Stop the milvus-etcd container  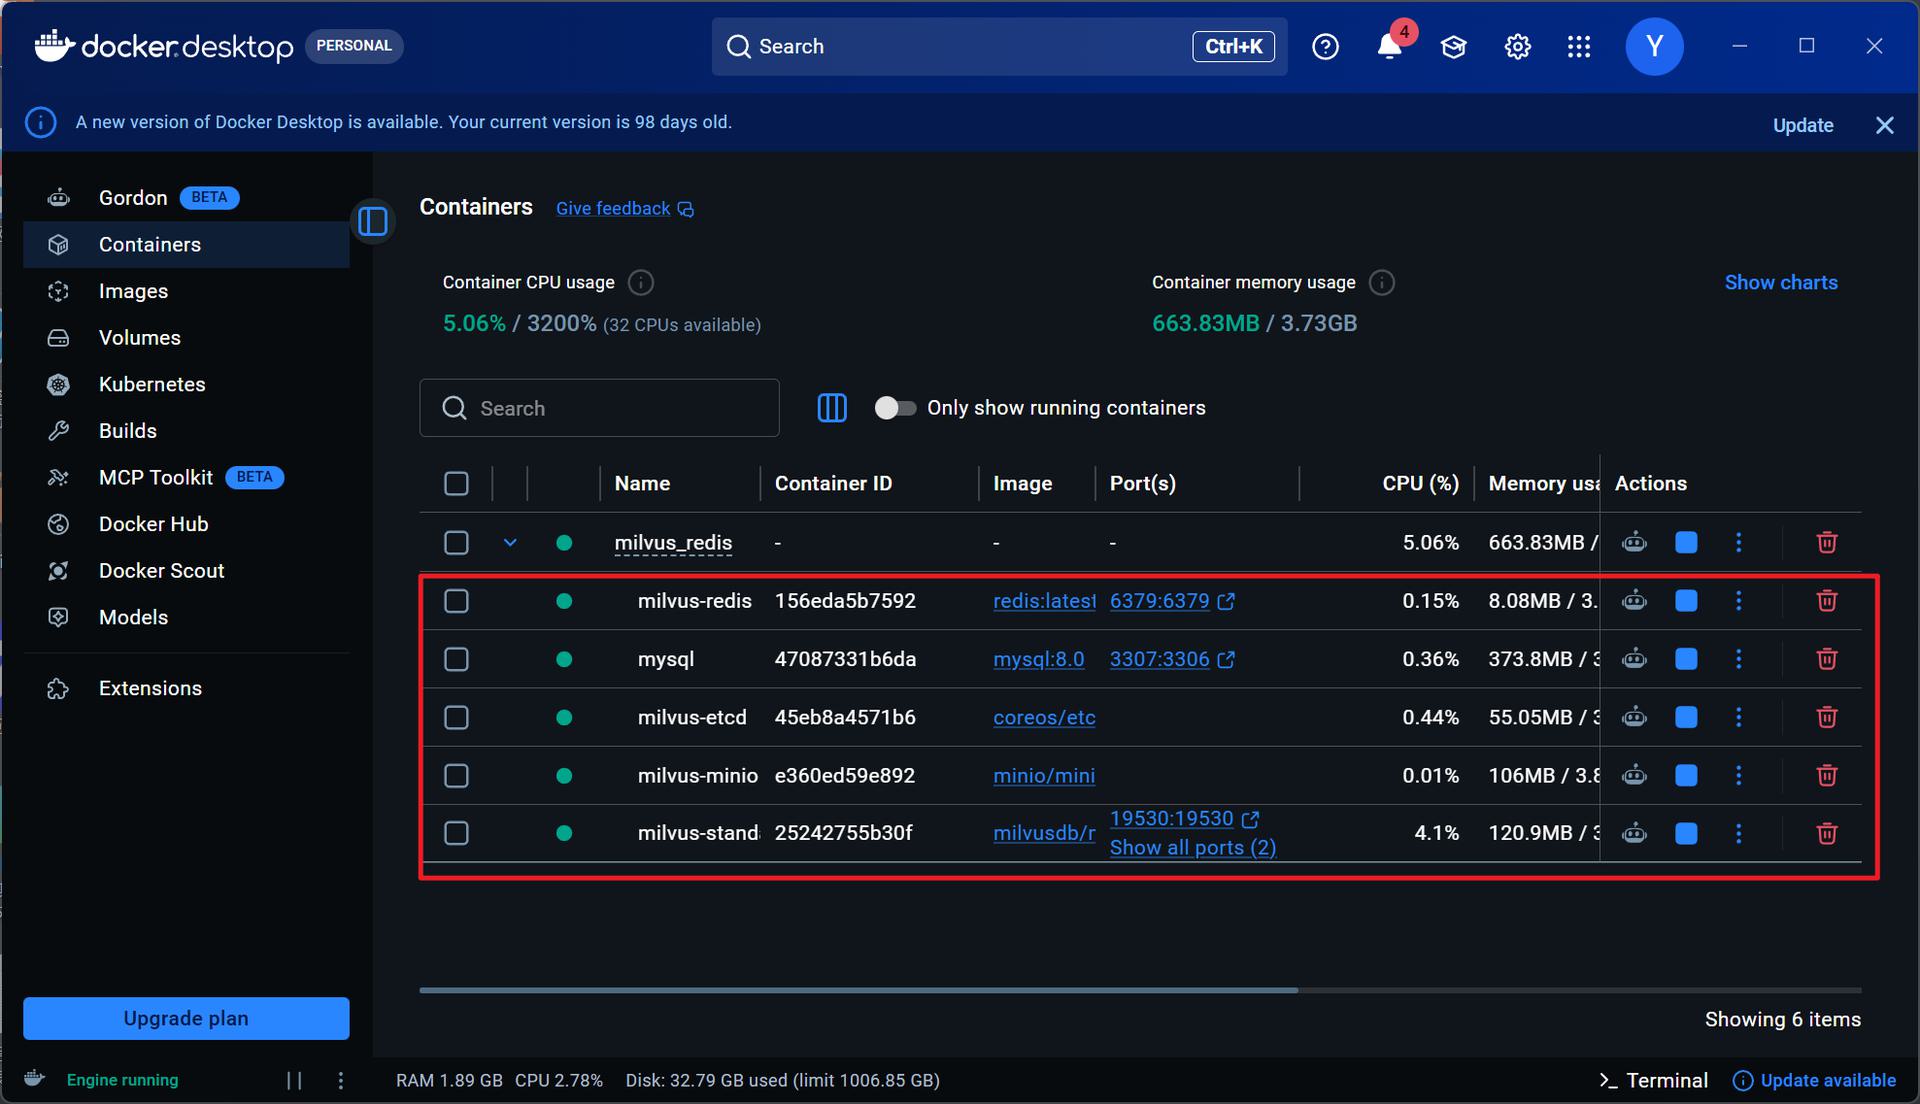click(x=1686, y=717)
